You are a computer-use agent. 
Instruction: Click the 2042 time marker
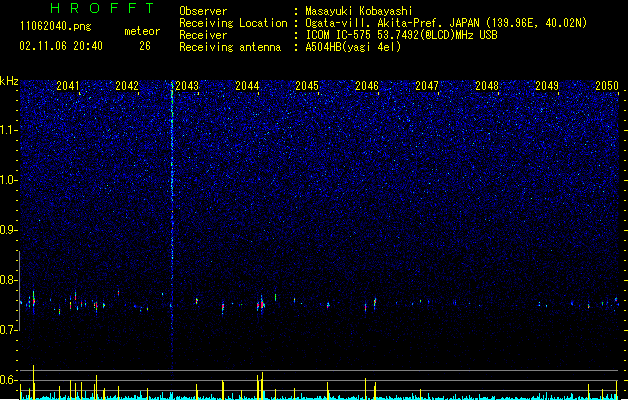coord(127,85)
